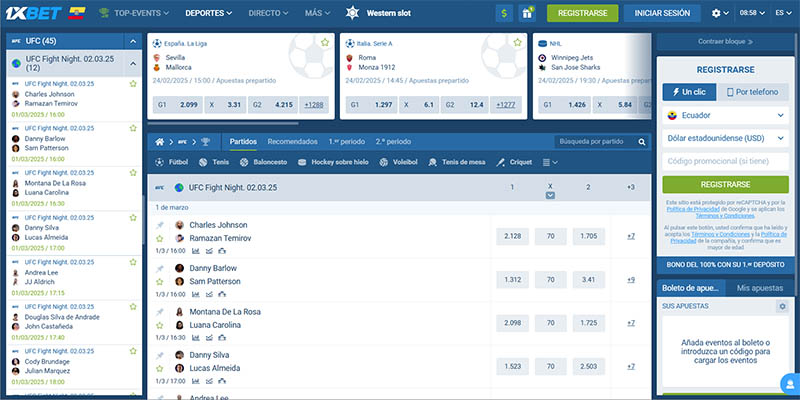Click Contraer bloque link
The image size is (800, 400).
[725, 42]
